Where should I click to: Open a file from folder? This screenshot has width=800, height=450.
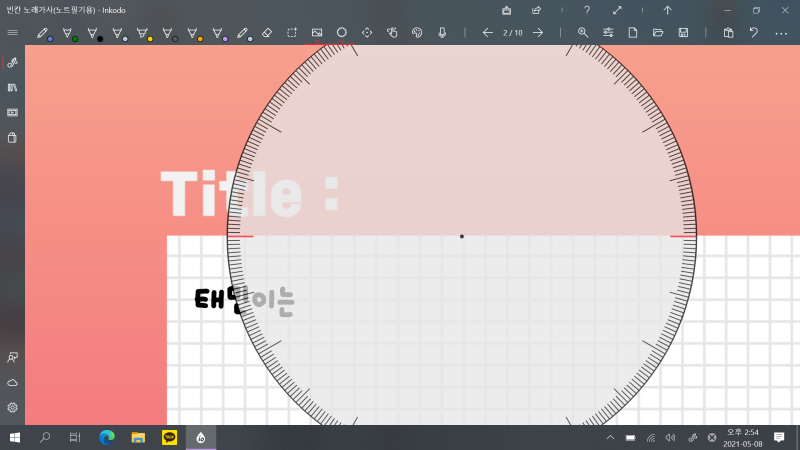pos(658,33)
